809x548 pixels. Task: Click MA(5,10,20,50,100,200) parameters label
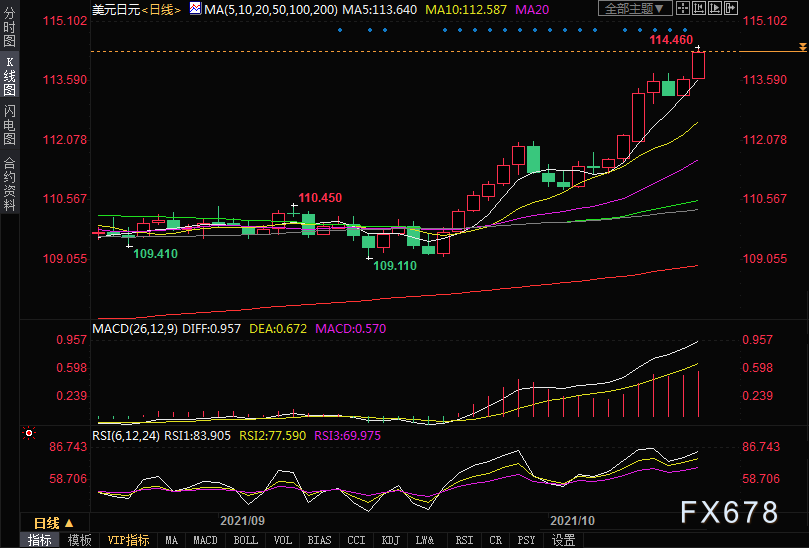click(271, 9)
